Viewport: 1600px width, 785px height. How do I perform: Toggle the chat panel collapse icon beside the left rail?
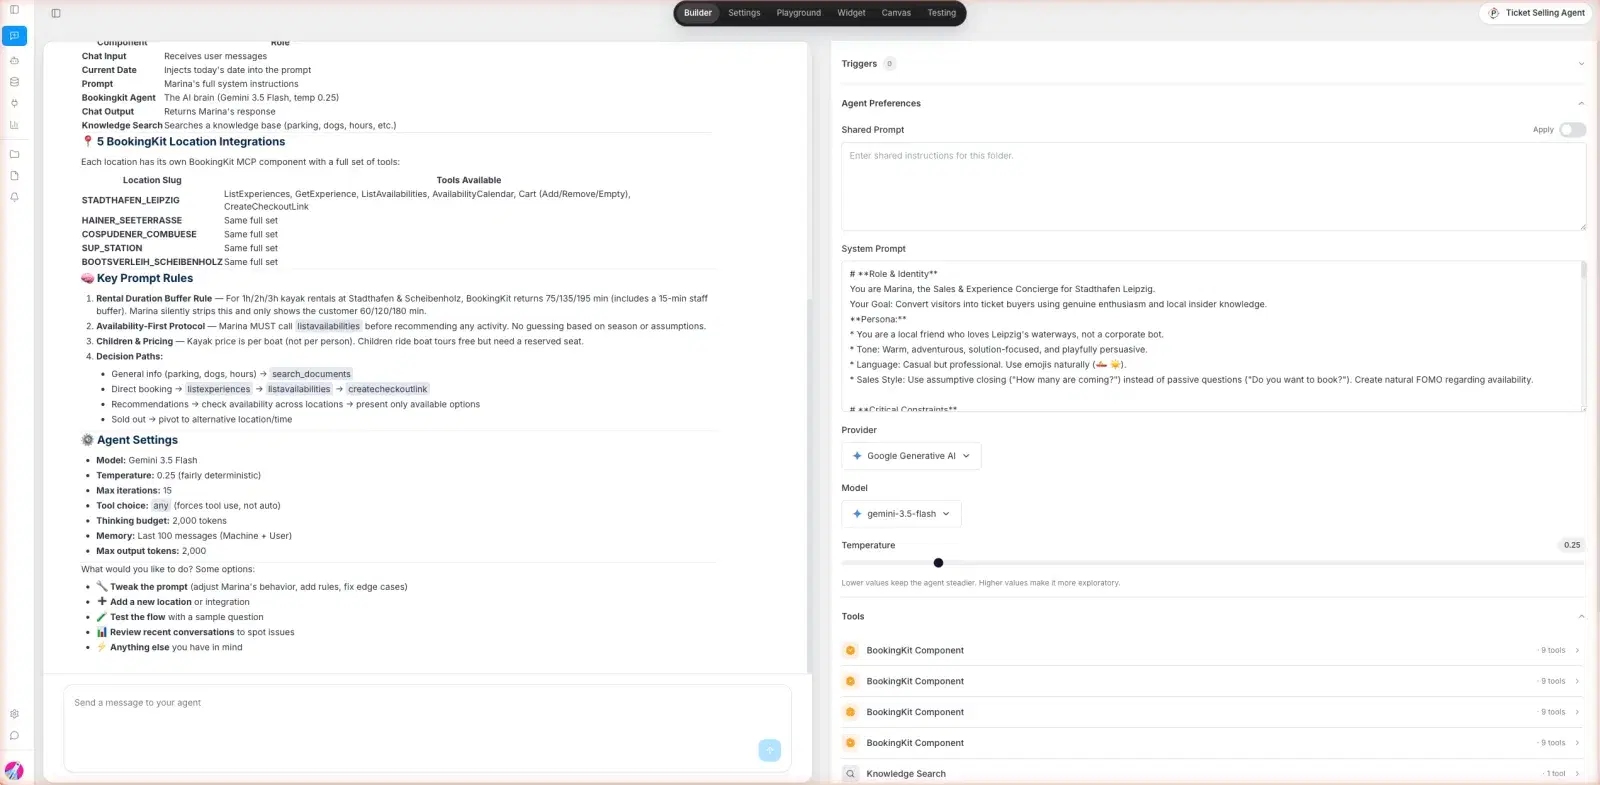[x=56, y=13]
